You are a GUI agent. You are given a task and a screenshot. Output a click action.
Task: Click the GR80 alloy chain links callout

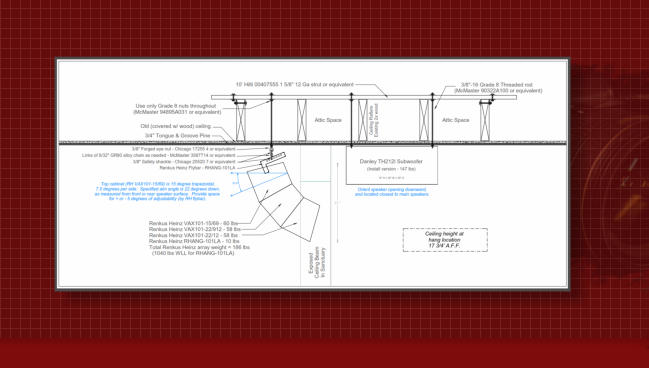pyautogui.click(x=159, y=156)
